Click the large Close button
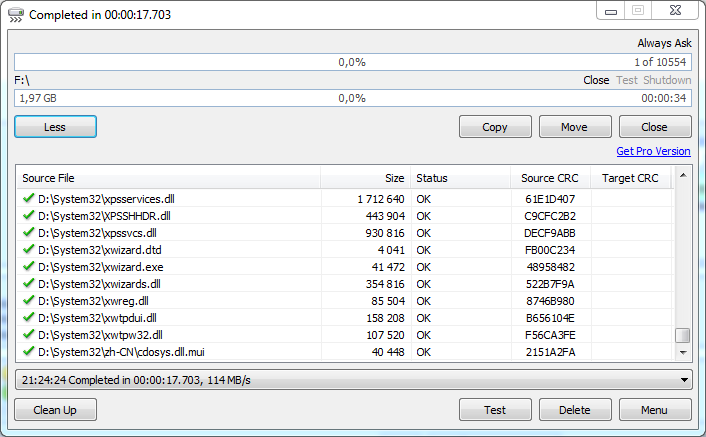This screenshot has height=437, width=706. tap(655, 127)
